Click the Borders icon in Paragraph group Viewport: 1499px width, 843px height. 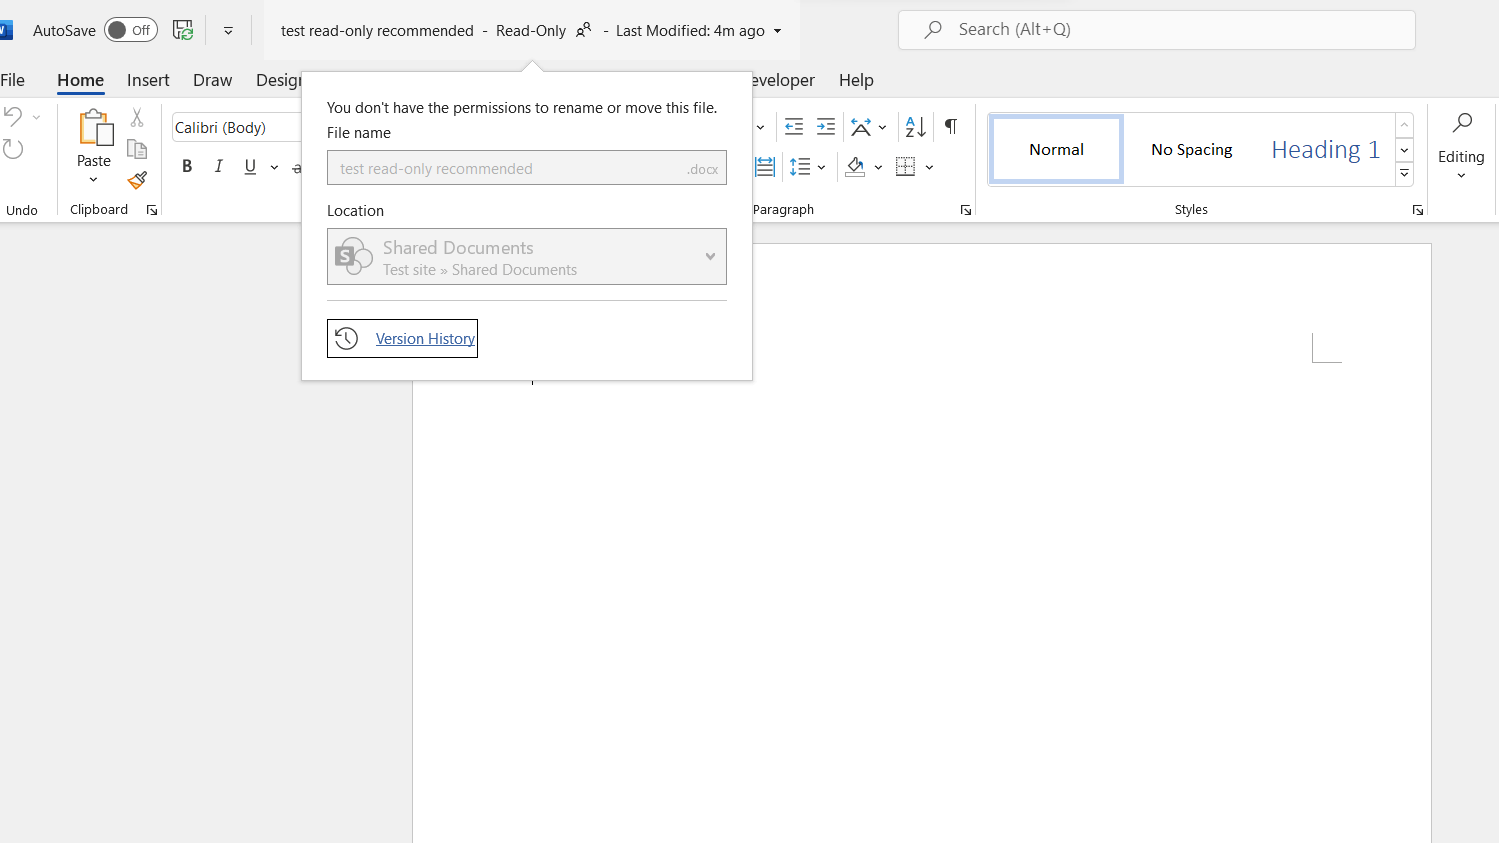pos(905,166)
